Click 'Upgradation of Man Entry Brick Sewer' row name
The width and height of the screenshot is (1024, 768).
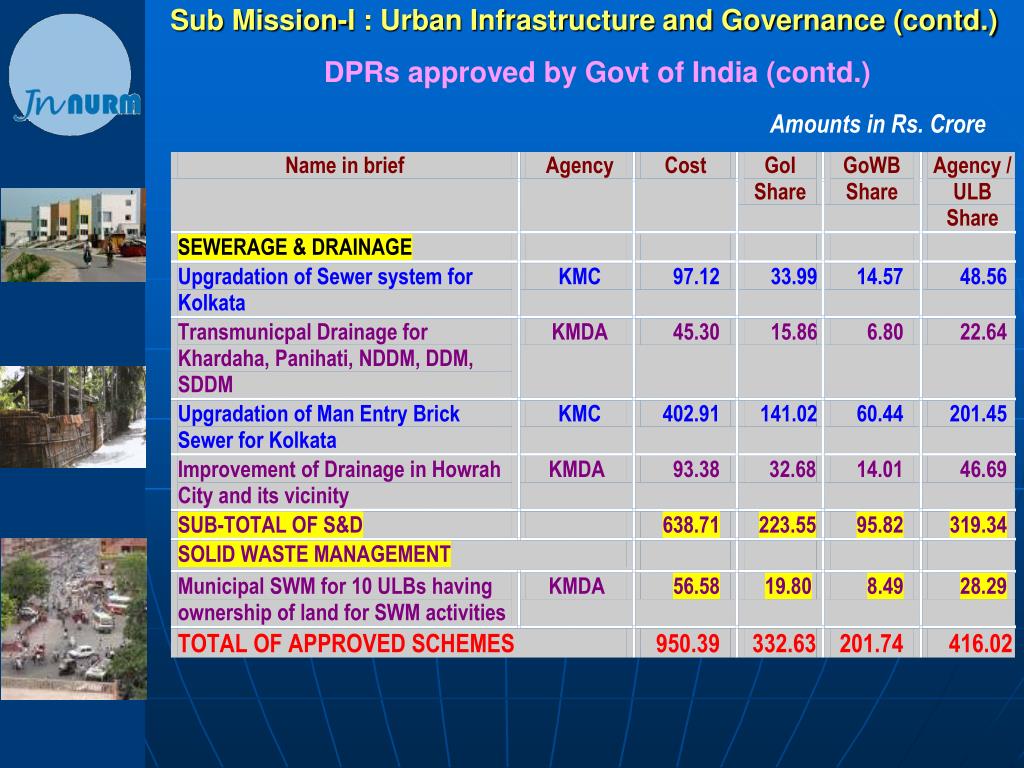point(318,427)
